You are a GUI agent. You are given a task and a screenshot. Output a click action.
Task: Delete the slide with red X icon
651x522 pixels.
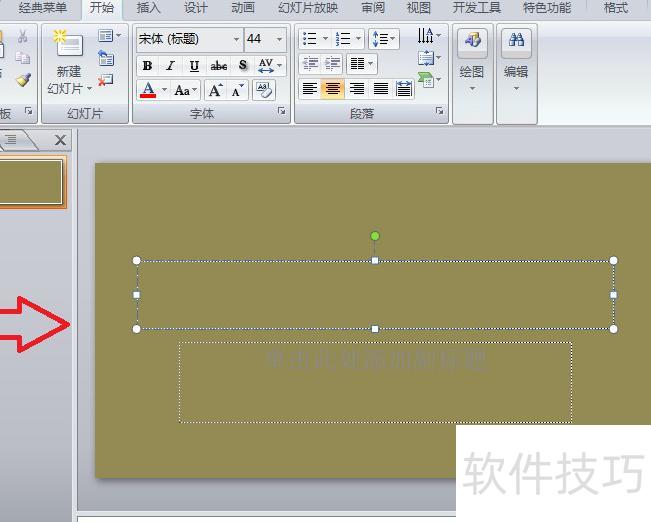click(106, 80)
